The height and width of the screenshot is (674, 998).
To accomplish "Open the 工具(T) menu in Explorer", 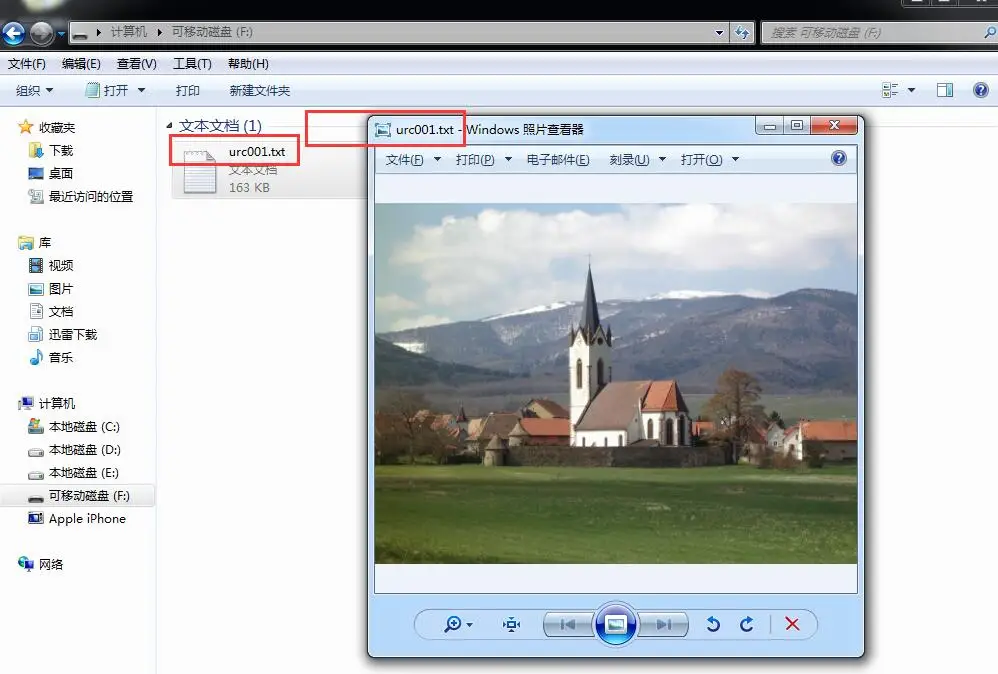I will 192,64.
